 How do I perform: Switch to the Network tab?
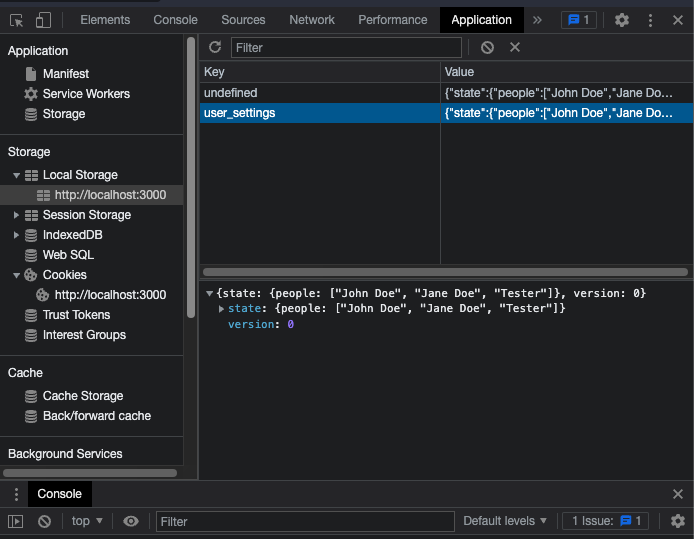tap(312, 20)
